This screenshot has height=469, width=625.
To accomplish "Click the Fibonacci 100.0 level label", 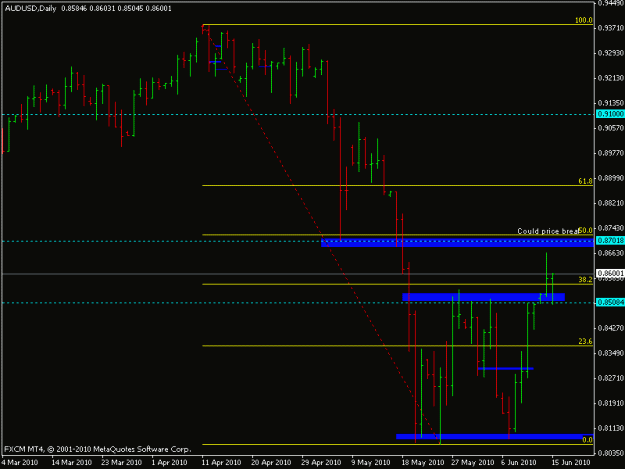I will (584, 20).
